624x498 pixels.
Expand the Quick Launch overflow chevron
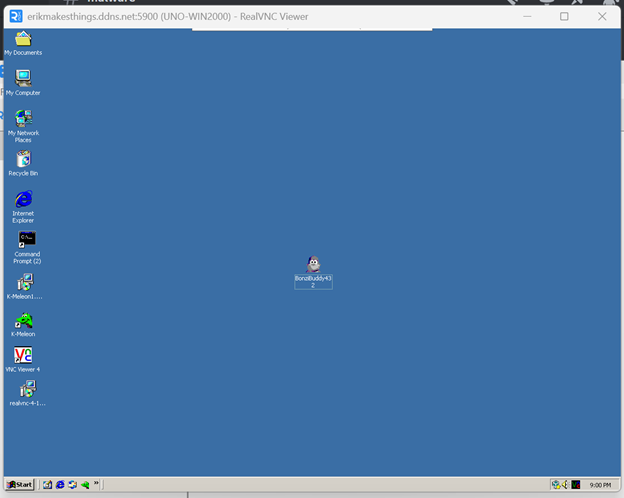point(96,484)
